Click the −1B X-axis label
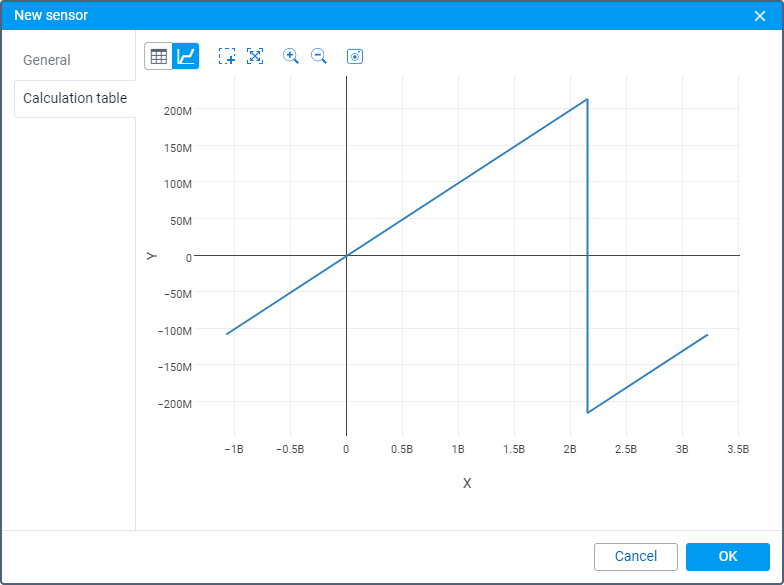 point(234,449)
